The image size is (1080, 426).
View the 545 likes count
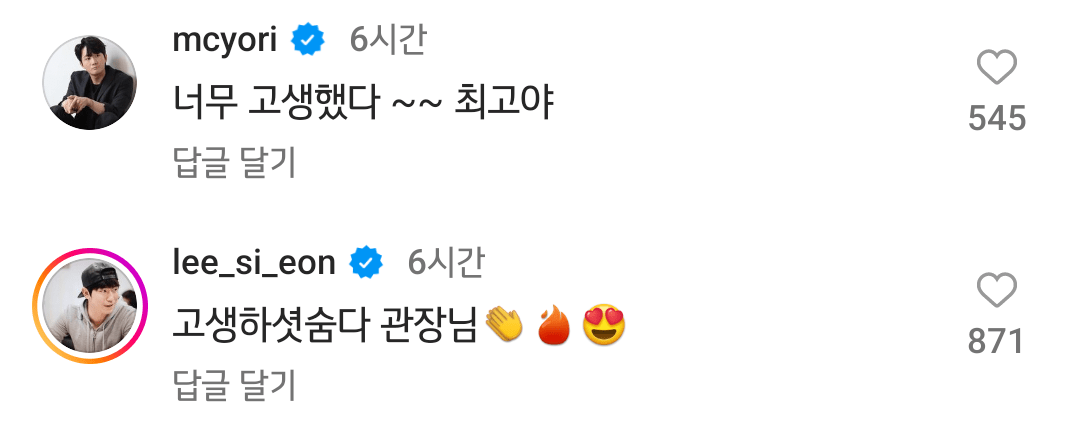point(997,119)
